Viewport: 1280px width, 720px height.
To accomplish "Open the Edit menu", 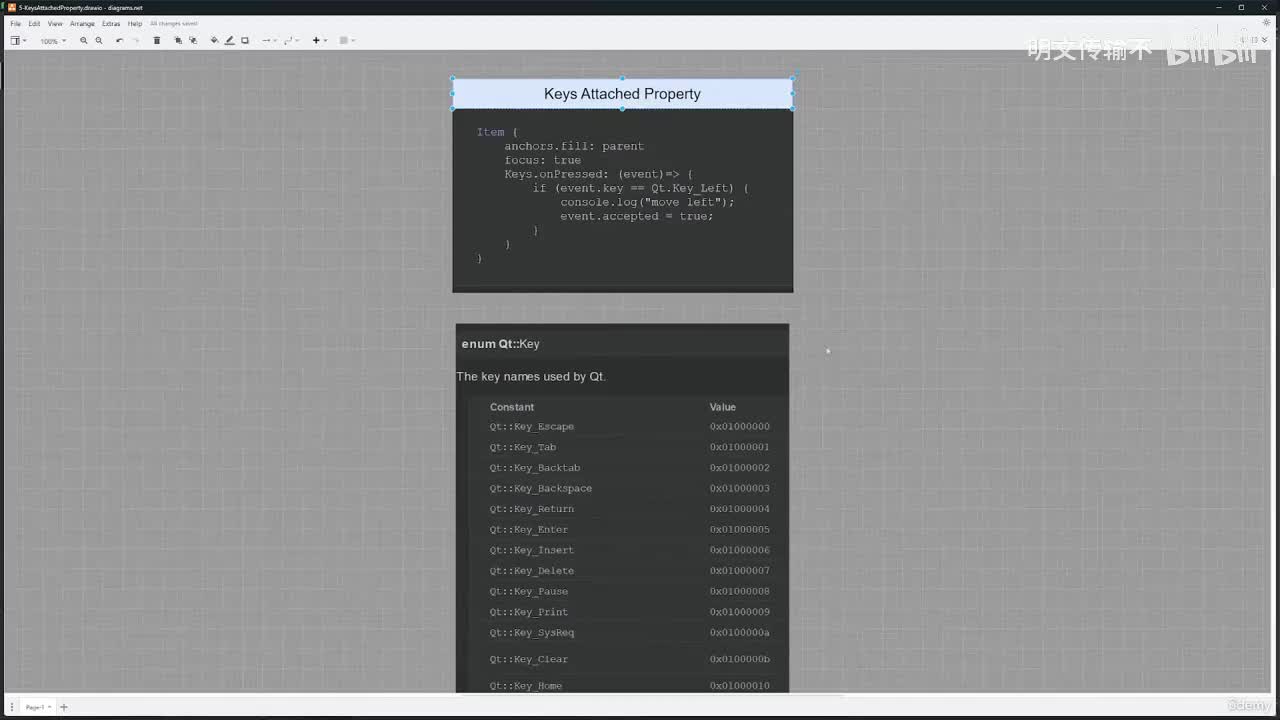I will pos(34,23).
